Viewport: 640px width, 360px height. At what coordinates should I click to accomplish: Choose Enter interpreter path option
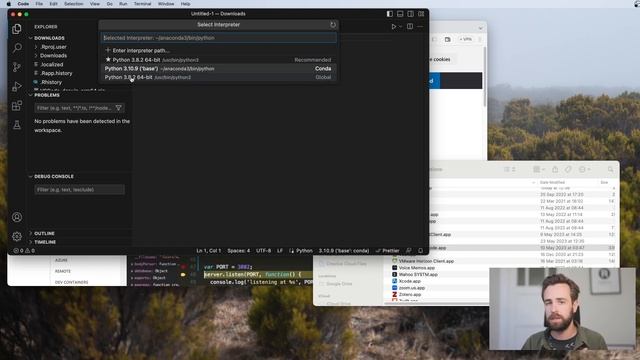tap(219, 51)
